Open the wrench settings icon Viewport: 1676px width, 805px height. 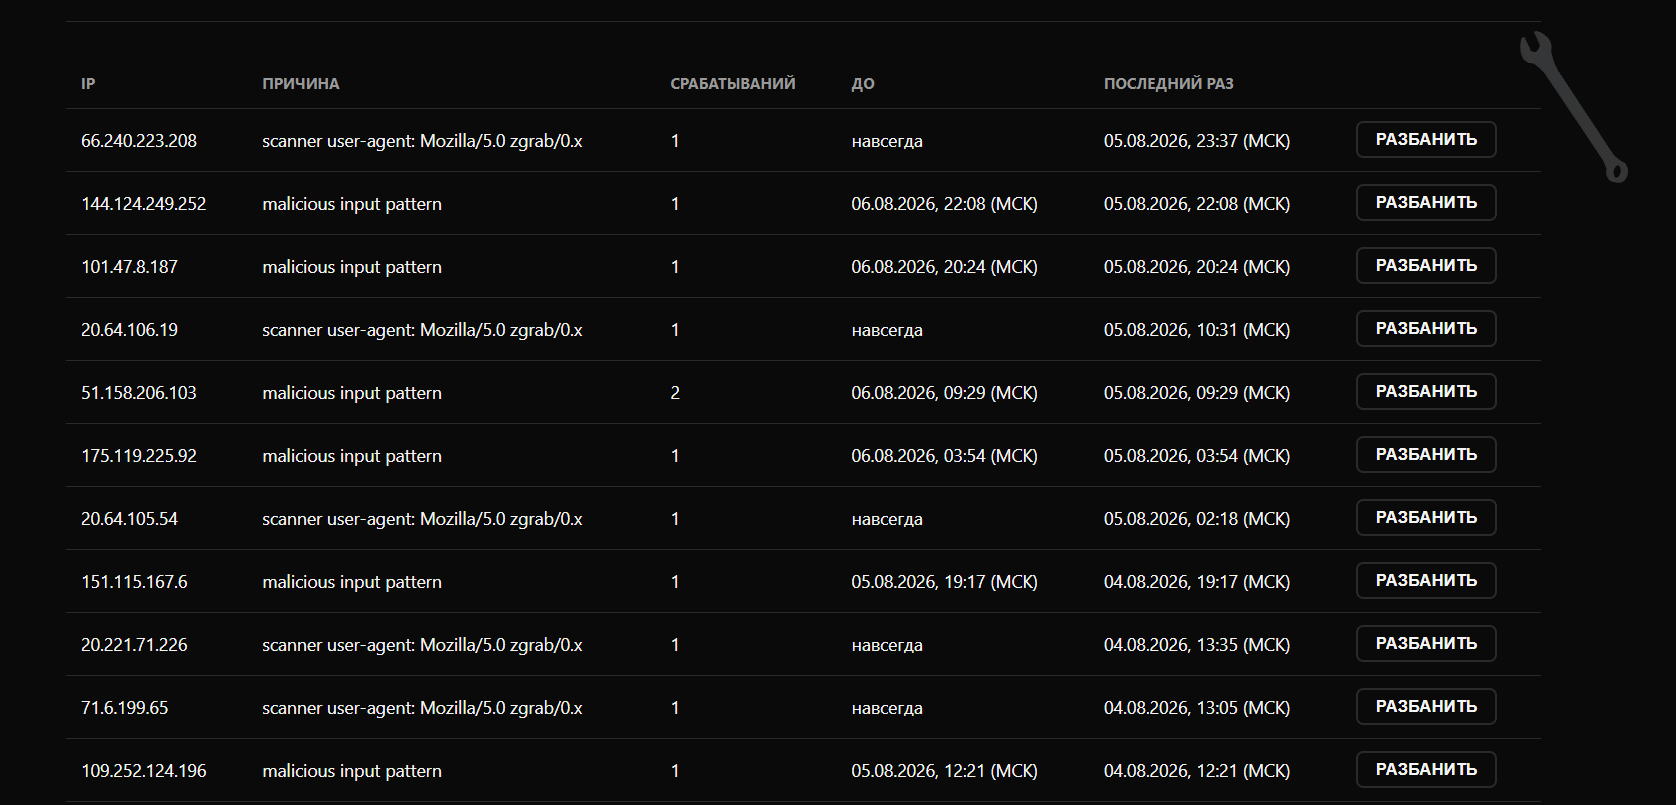click(1574, 107)
